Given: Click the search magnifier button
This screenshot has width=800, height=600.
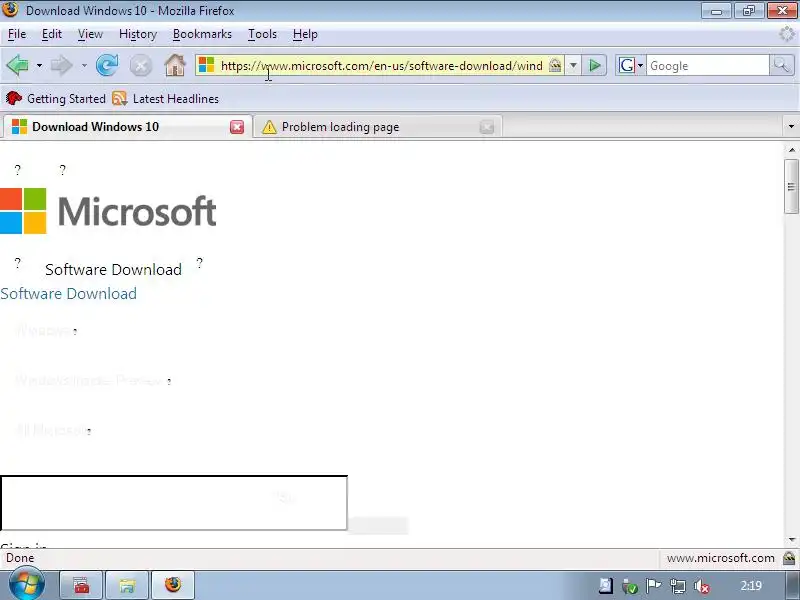Looking at the screenshot, I should click(x=782, y=65).
